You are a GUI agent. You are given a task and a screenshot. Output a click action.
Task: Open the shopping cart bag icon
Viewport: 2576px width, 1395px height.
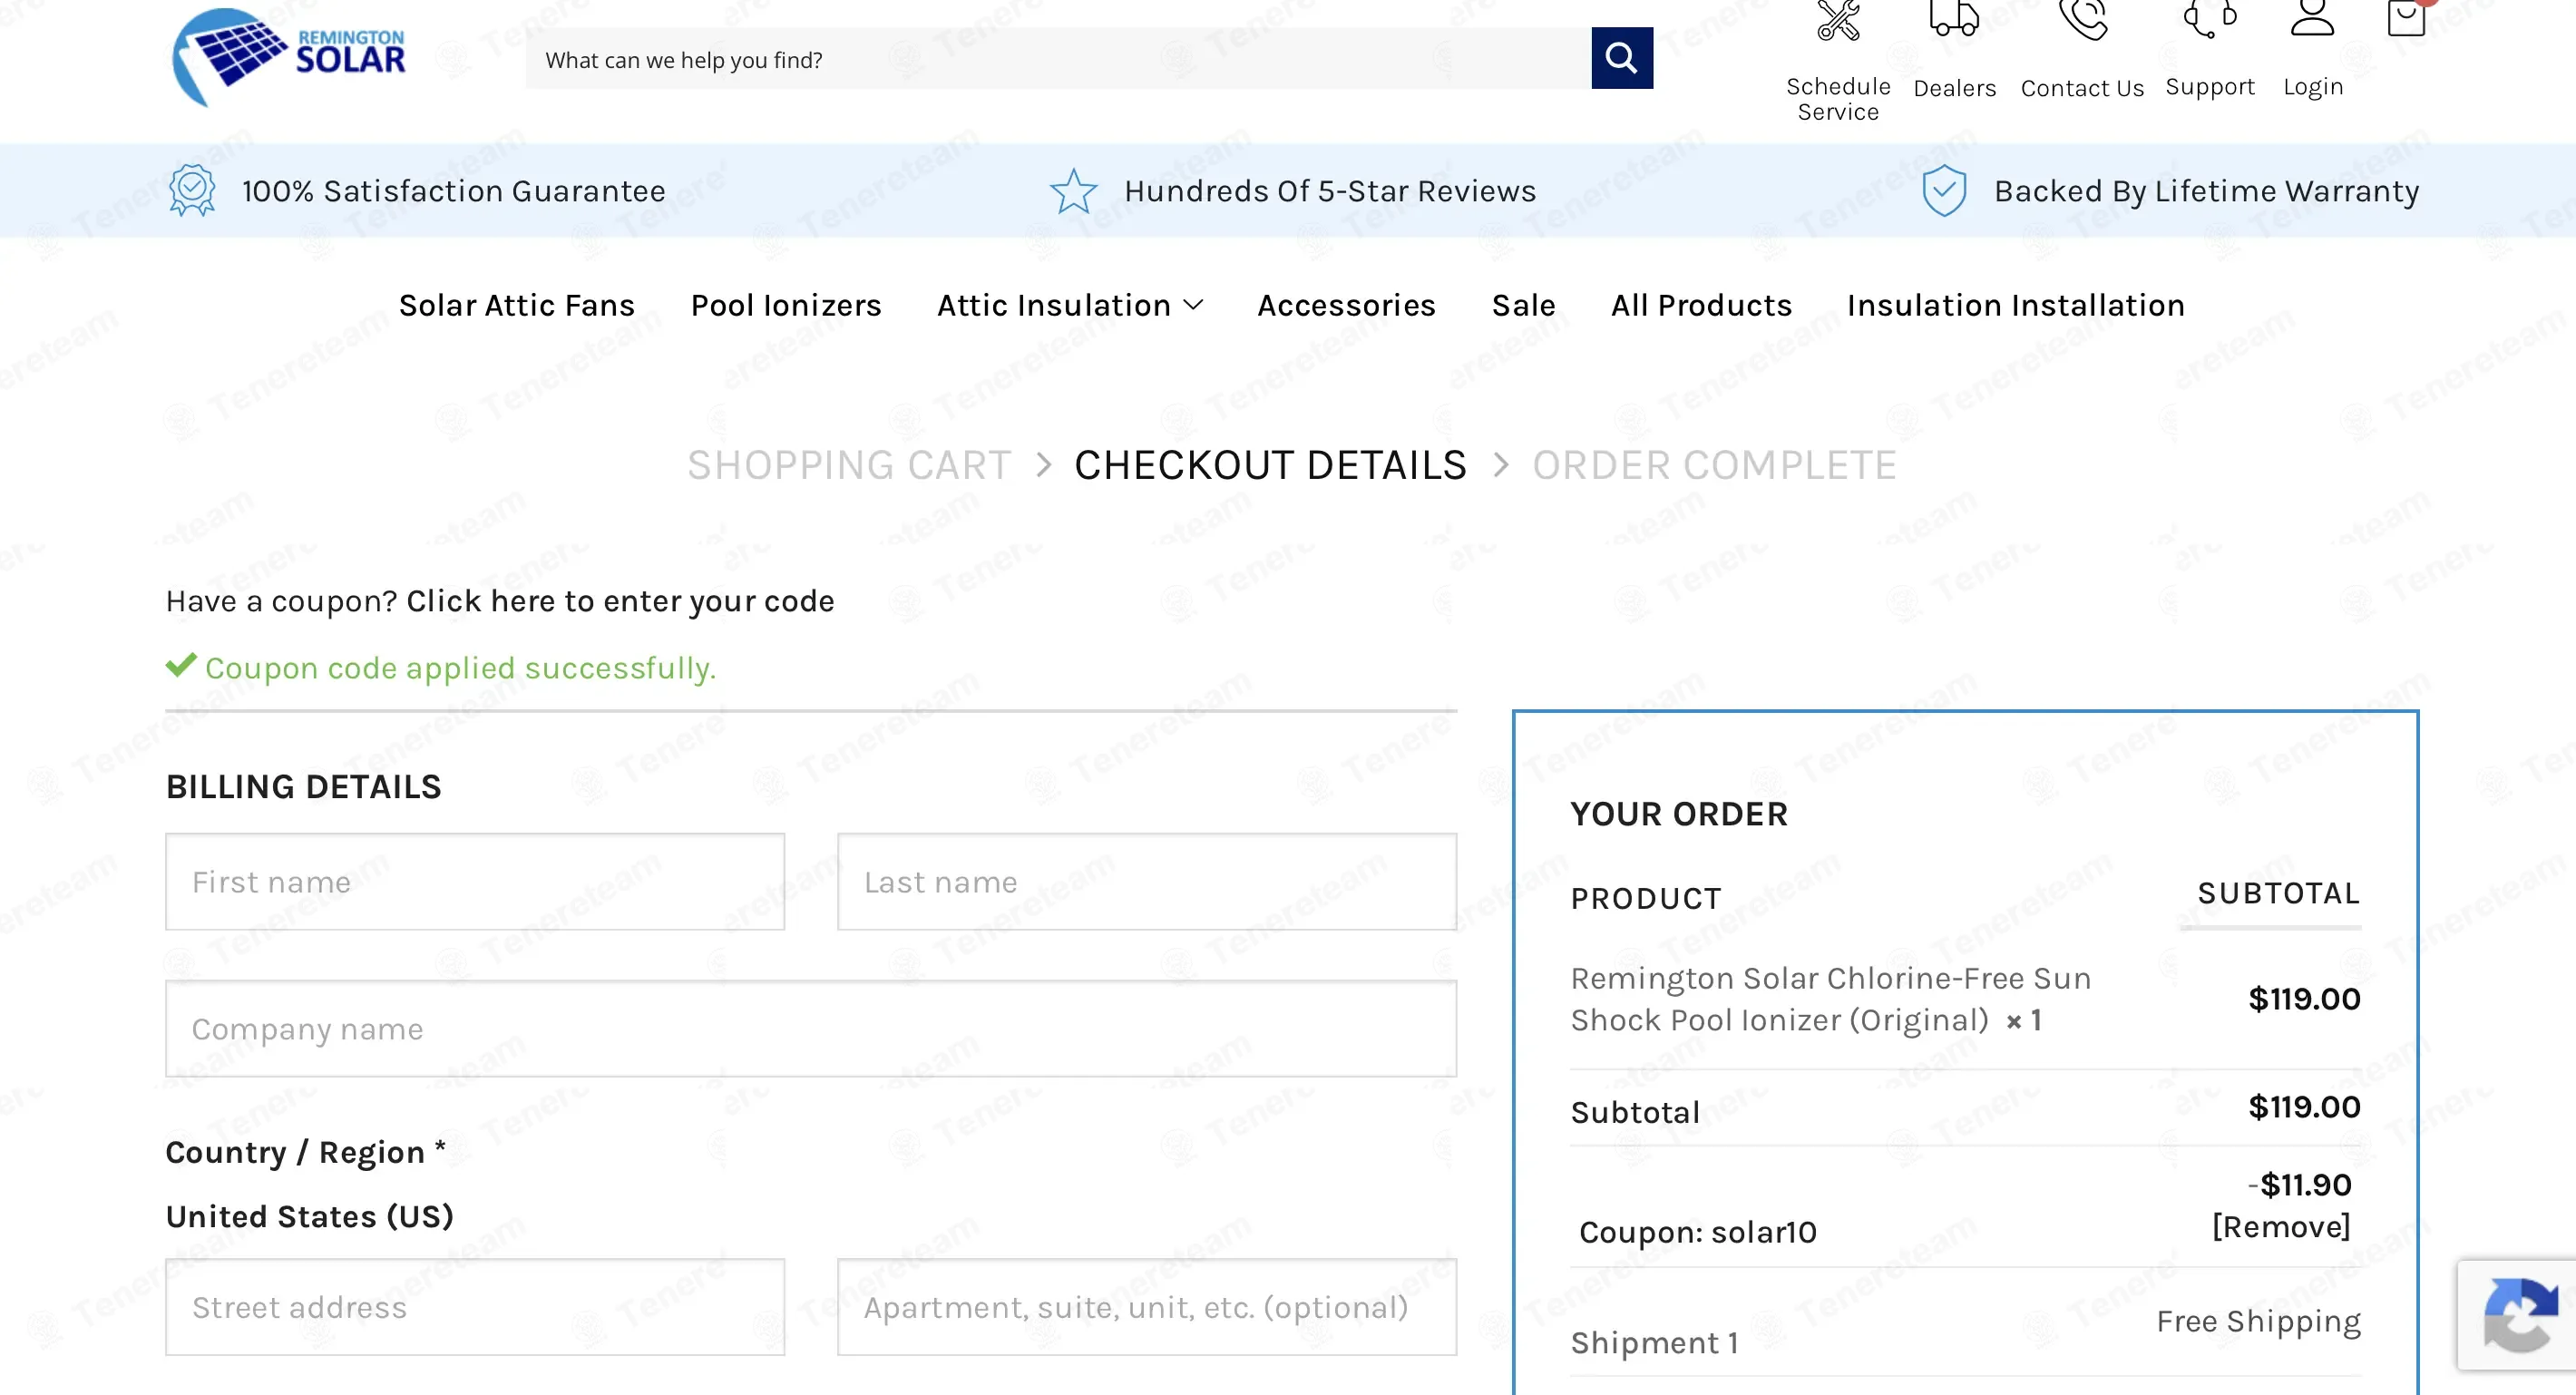click(x=2407, y=18)
